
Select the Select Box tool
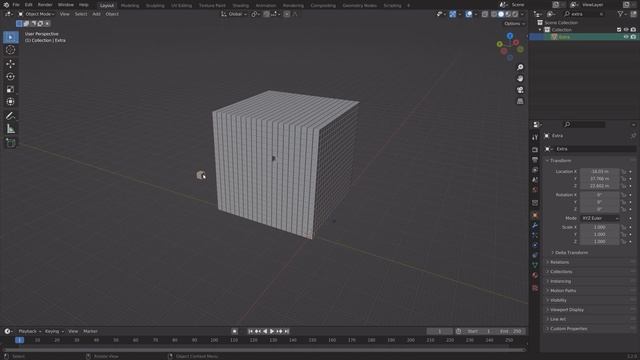click(x=11, y=37)
